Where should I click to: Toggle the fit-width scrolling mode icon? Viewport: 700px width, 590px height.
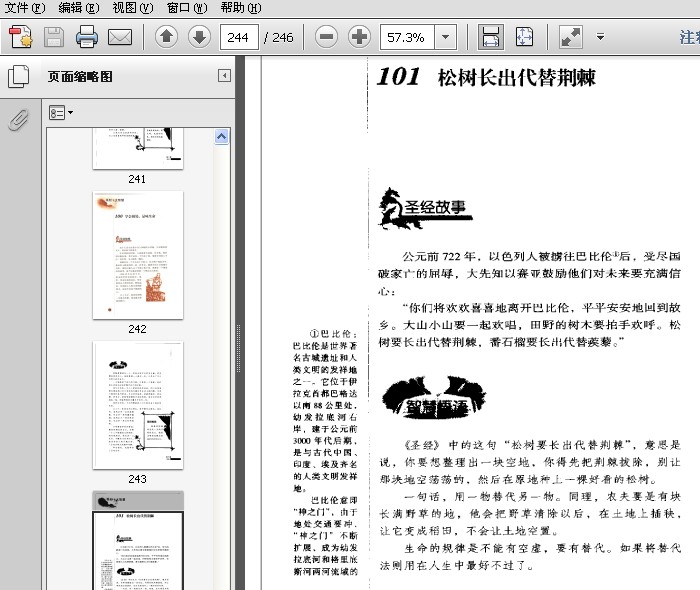[491, 38]
